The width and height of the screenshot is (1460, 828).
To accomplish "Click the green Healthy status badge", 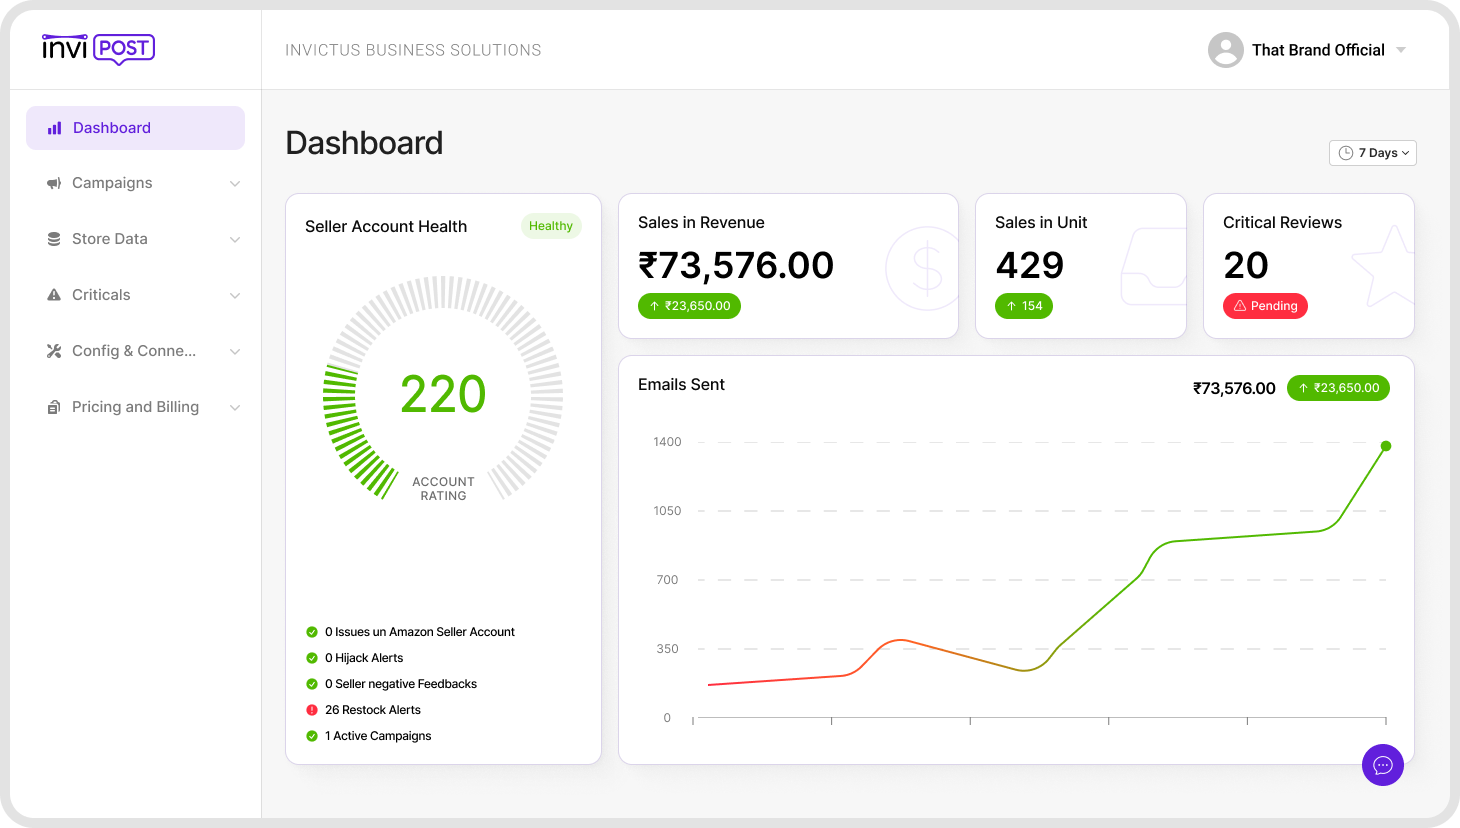I will pyautogui.click(x=550, y=226).
